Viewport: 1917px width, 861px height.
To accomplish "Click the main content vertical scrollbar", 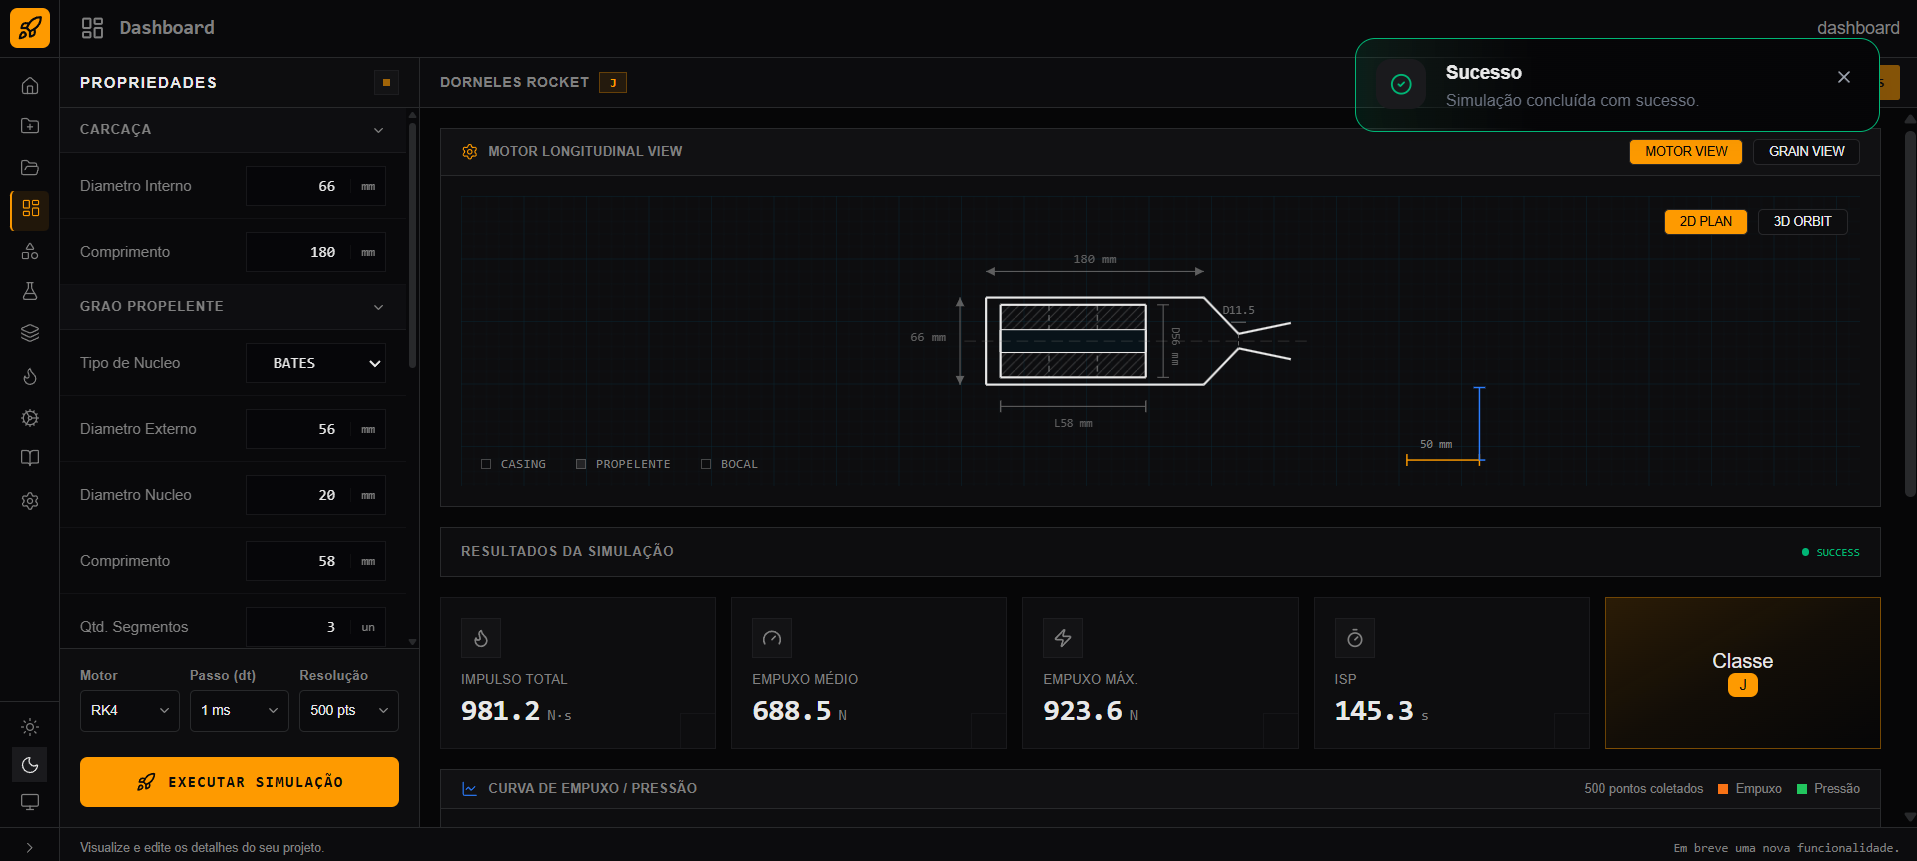I will click(1910, 315).
